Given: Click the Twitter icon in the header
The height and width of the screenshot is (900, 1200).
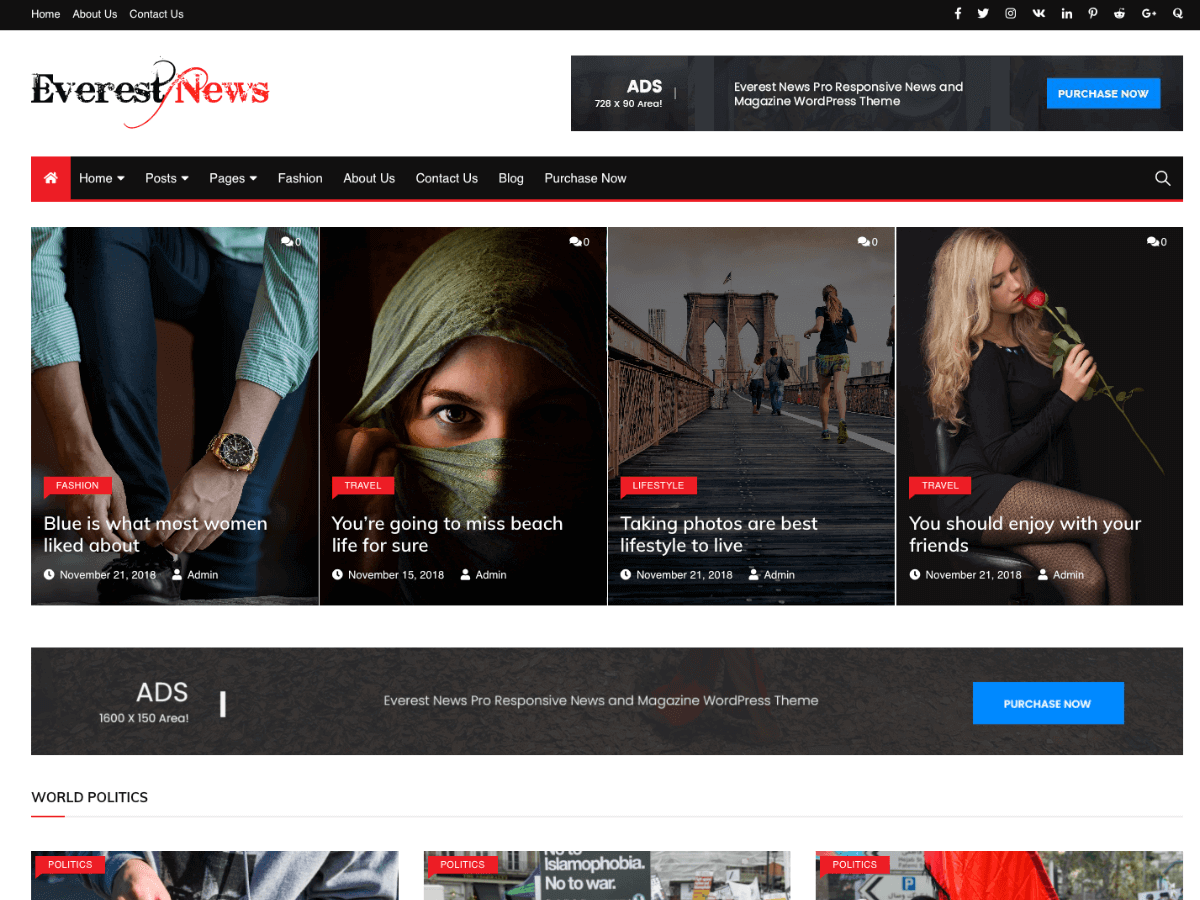Looking at the screenshot, I should 983,13.
